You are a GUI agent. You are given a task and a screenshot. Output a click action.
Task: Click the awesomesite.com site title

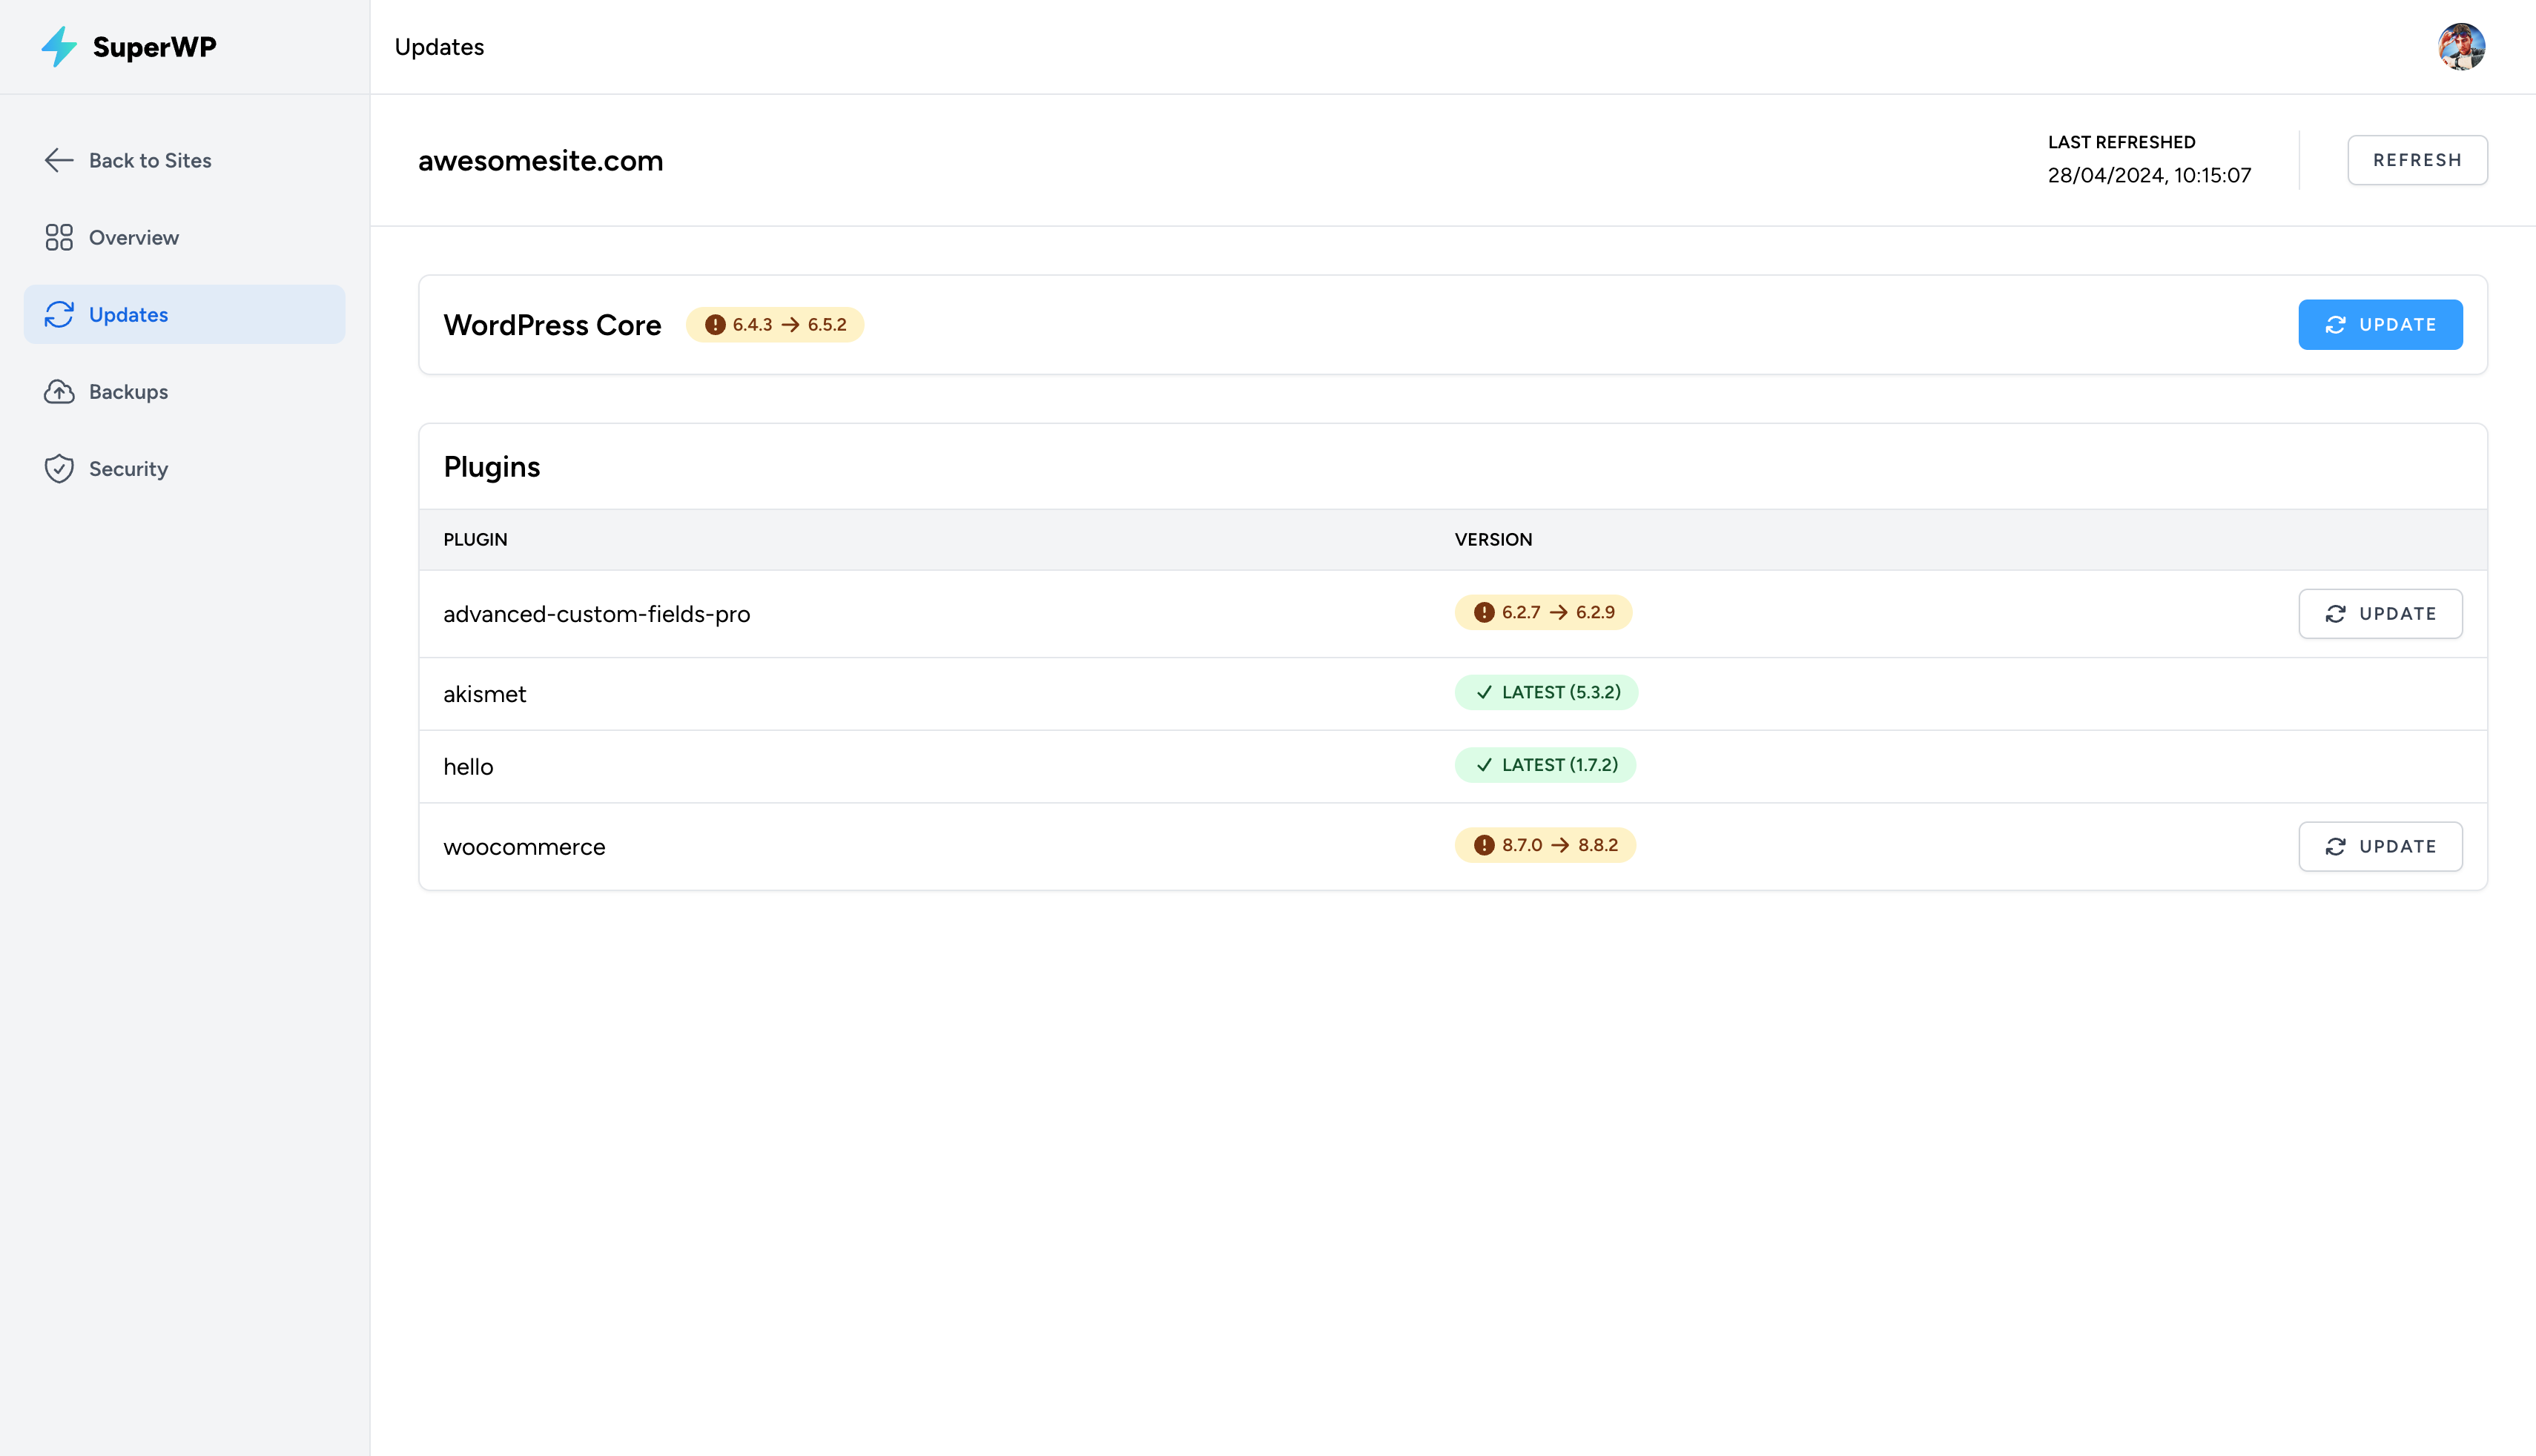(x=540, y=160)
